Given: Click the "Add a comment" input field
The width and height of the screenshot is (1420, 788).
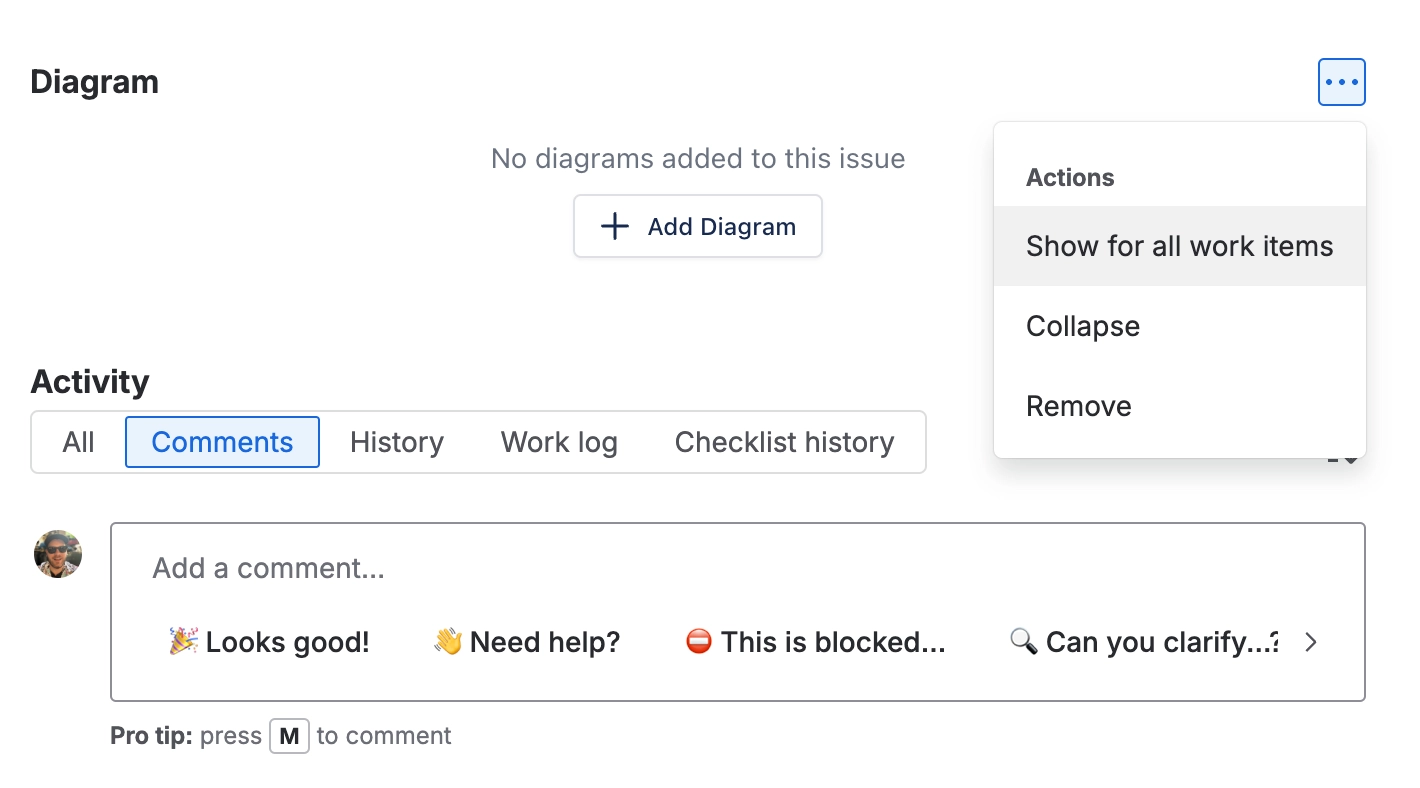Looking at the screenshot, I should (x=400, y=568).
